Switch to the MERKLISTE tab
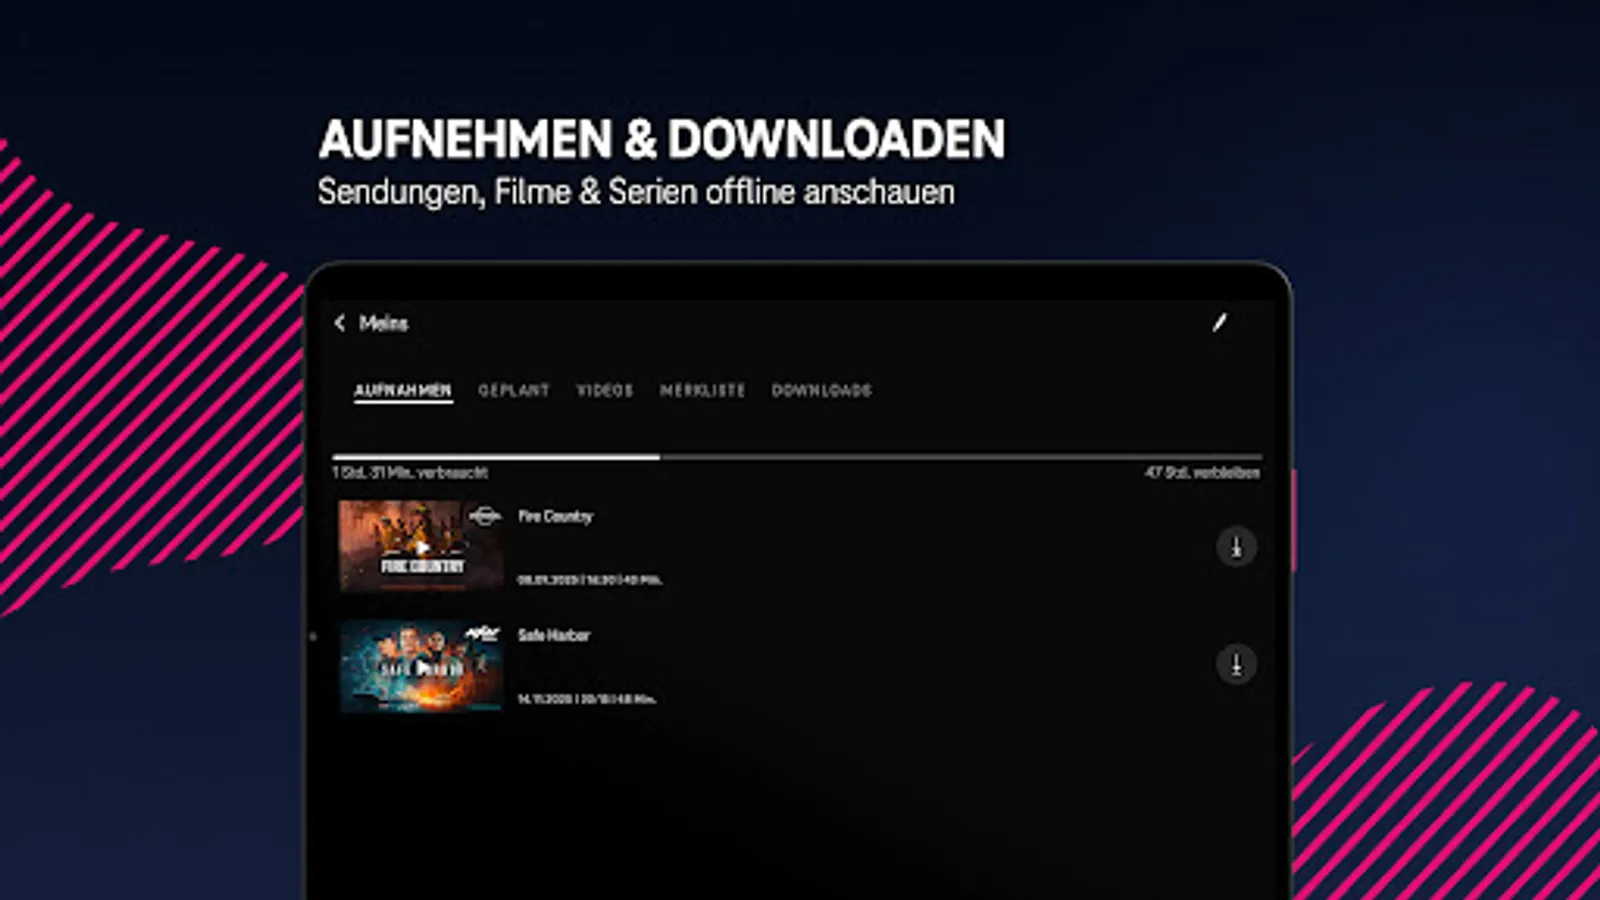Image resolution: width=1600 pixels, height=900 pixels. 701,391
